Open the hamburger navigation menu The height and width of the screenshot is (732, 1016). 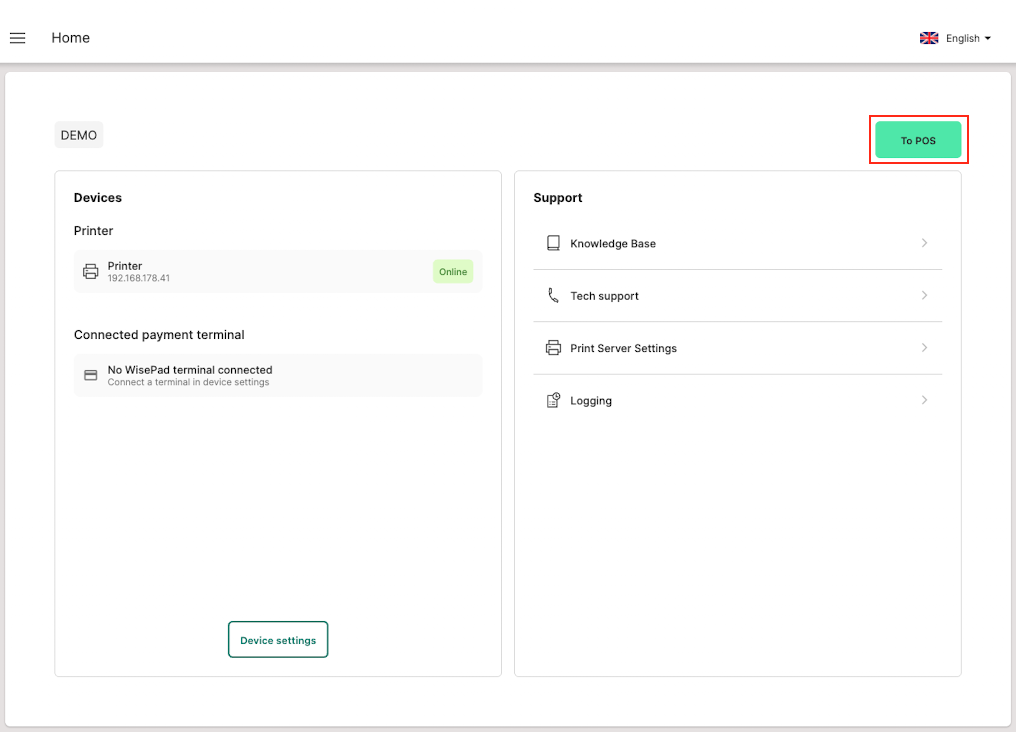tap(17, 38)
